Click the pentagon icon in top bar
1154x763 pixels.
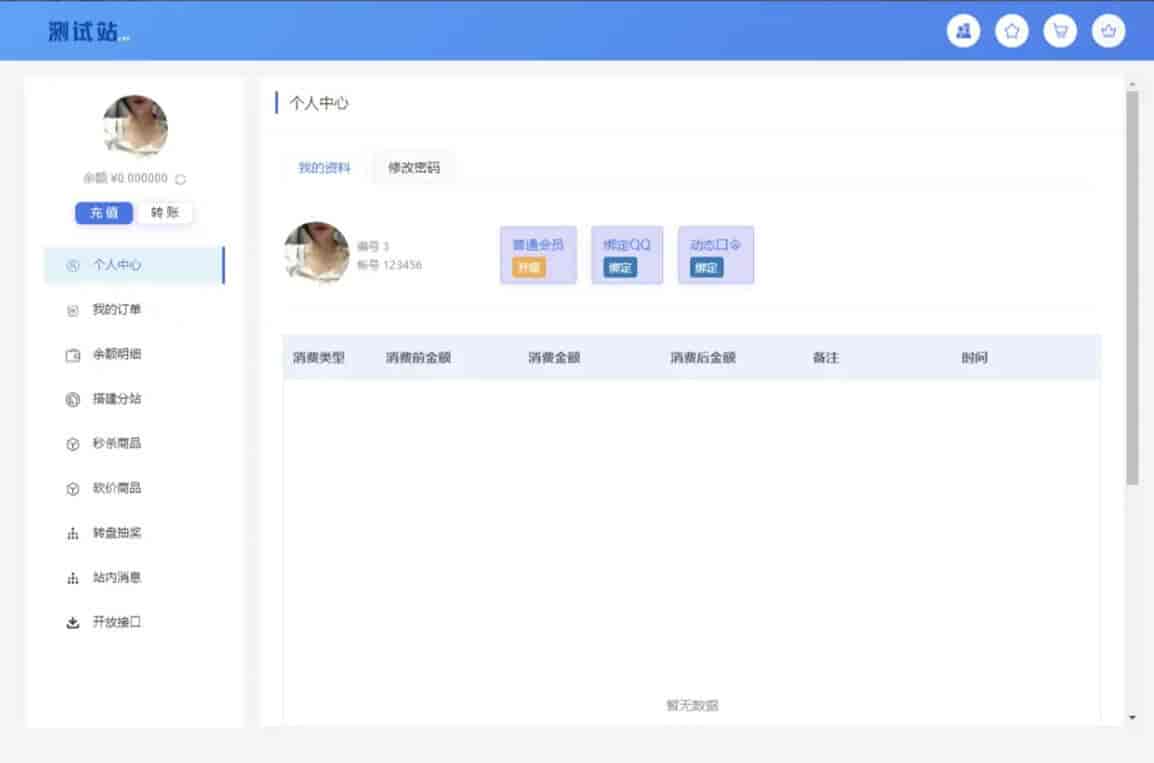(1011, 31)
